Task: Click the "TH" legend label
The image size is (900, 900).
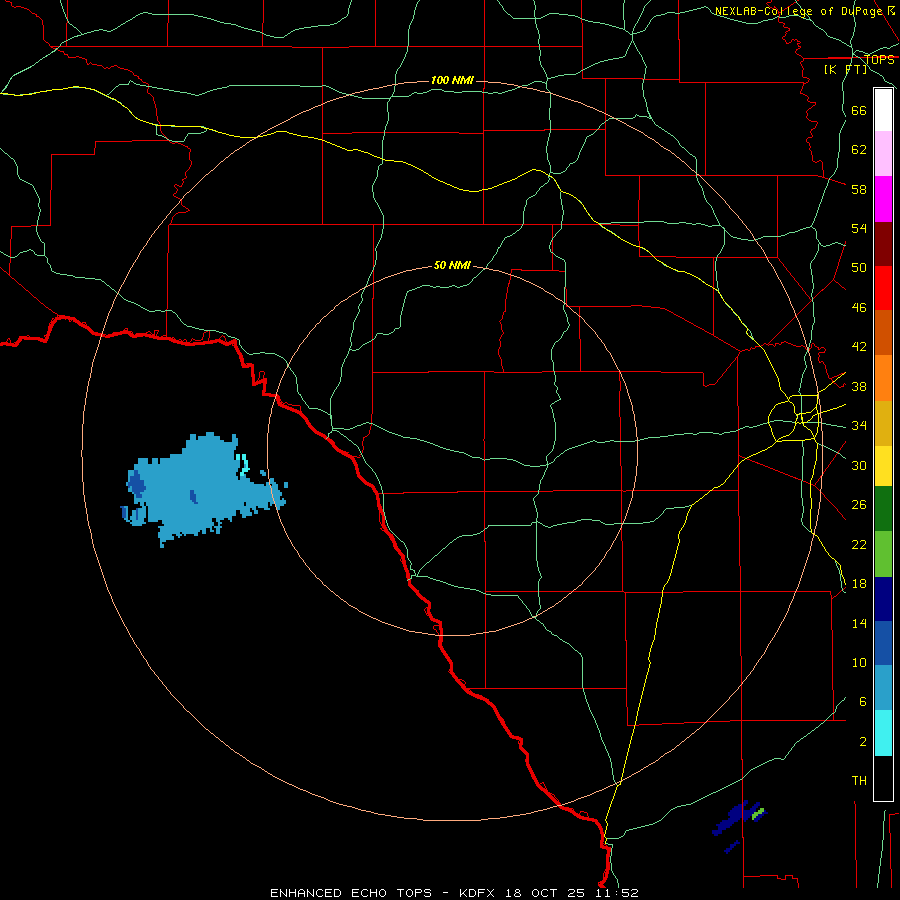Action: [859, 781]
